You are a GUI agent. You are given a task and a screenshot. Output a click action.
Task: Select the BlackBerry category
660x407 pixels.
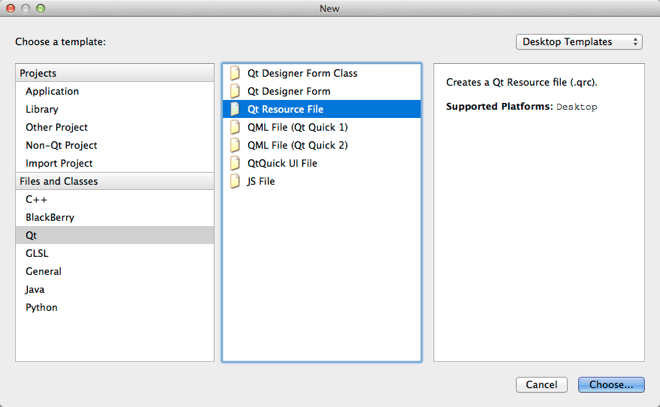tap(50, 217)
